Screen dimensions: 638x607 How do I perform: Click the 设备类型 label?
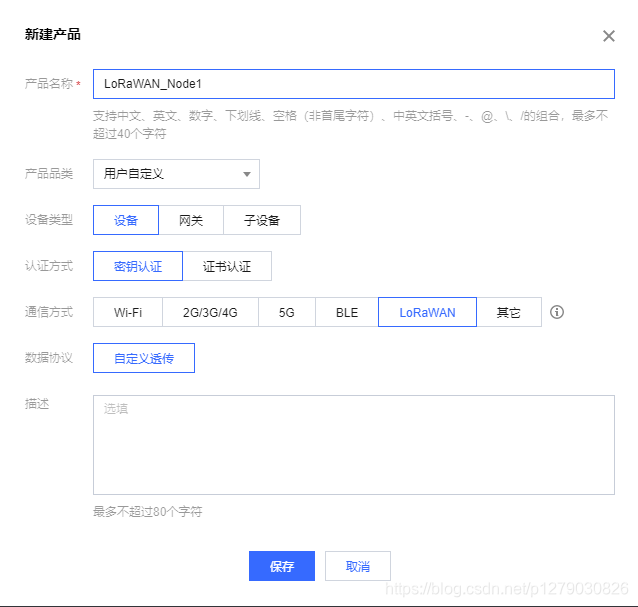(x=49, y=220)
